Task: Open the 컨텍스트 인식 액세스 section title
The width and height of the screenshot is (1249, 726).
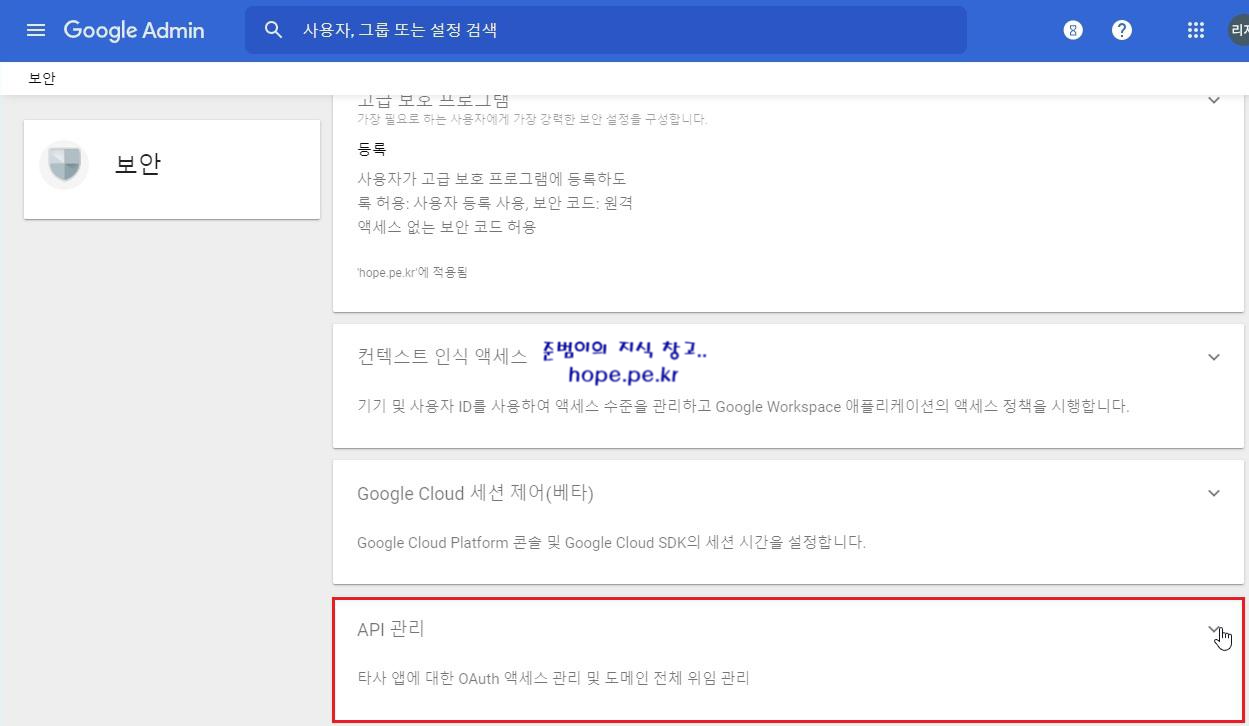Action: [x=442, y=357]
